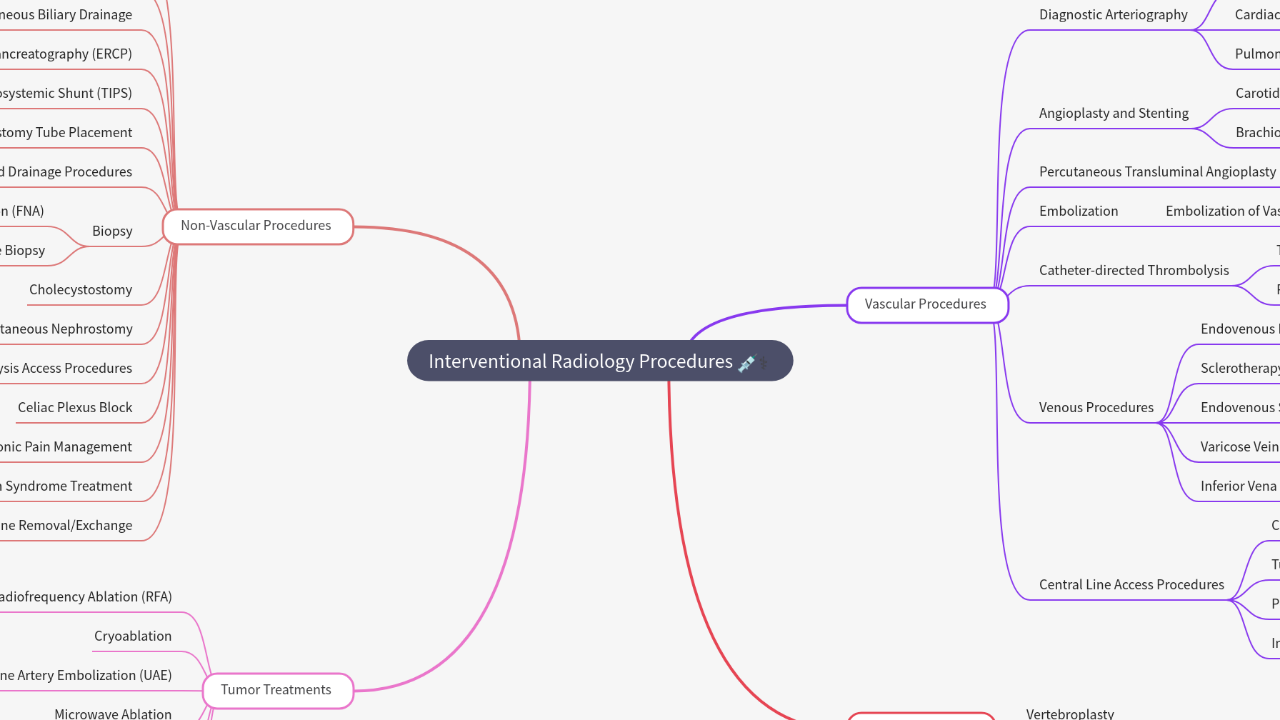Click the Vertebroplasty node
Image resolution: width=1280 pixels, height=720 pixels.
(x=1070, y=713)
